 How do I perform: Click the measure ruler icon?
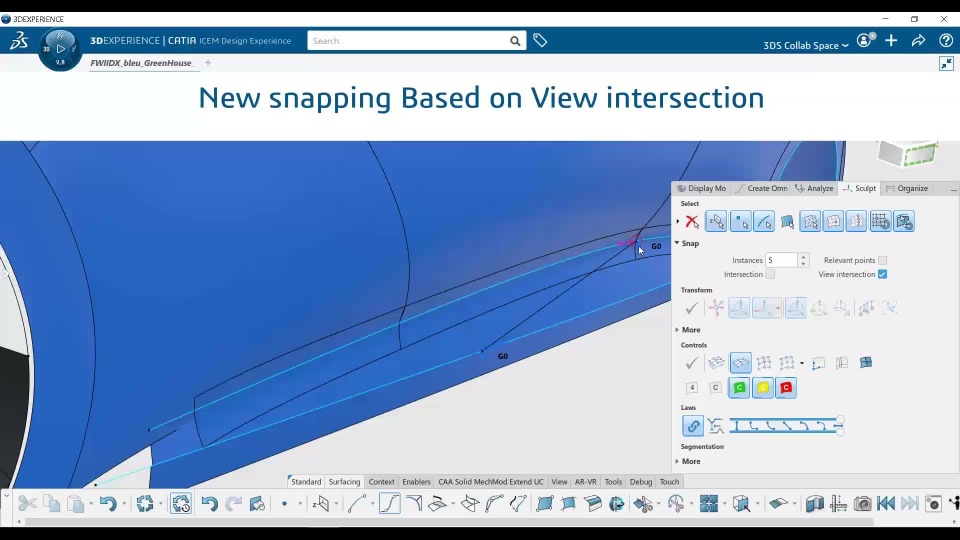click(x=838, y=503)
